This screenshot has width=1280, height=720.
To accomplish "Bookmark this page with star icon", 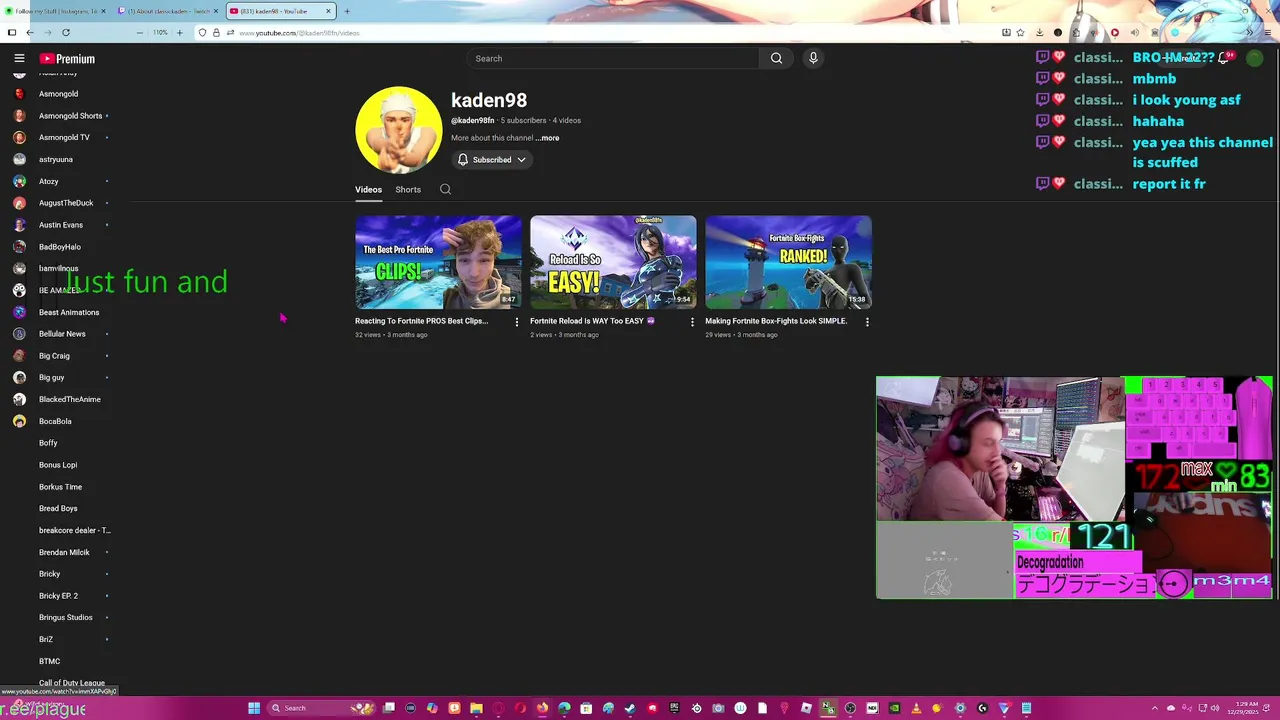I will pos(1020,32).
